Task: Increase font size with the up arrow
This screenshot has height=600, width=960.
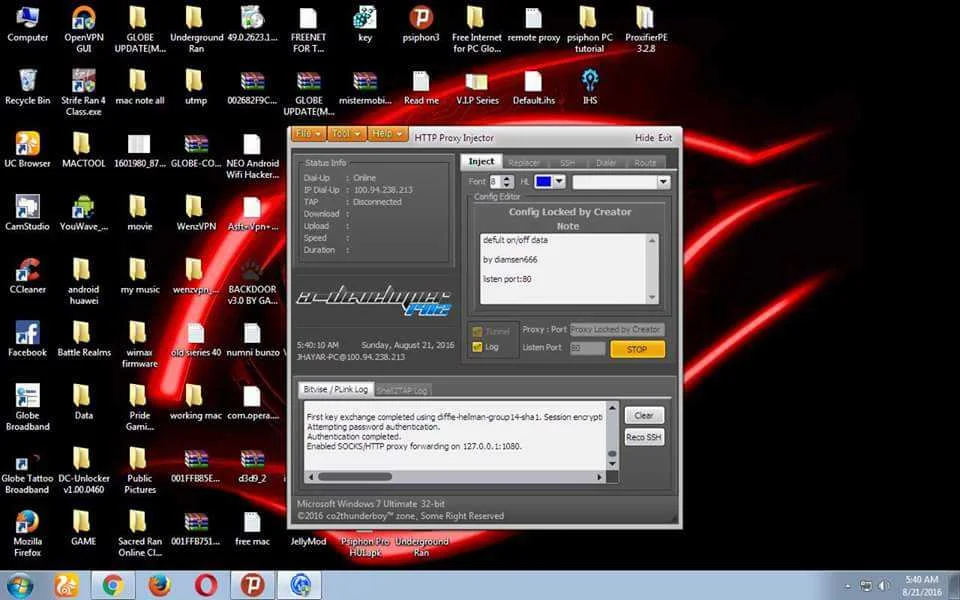Action: 508,178
